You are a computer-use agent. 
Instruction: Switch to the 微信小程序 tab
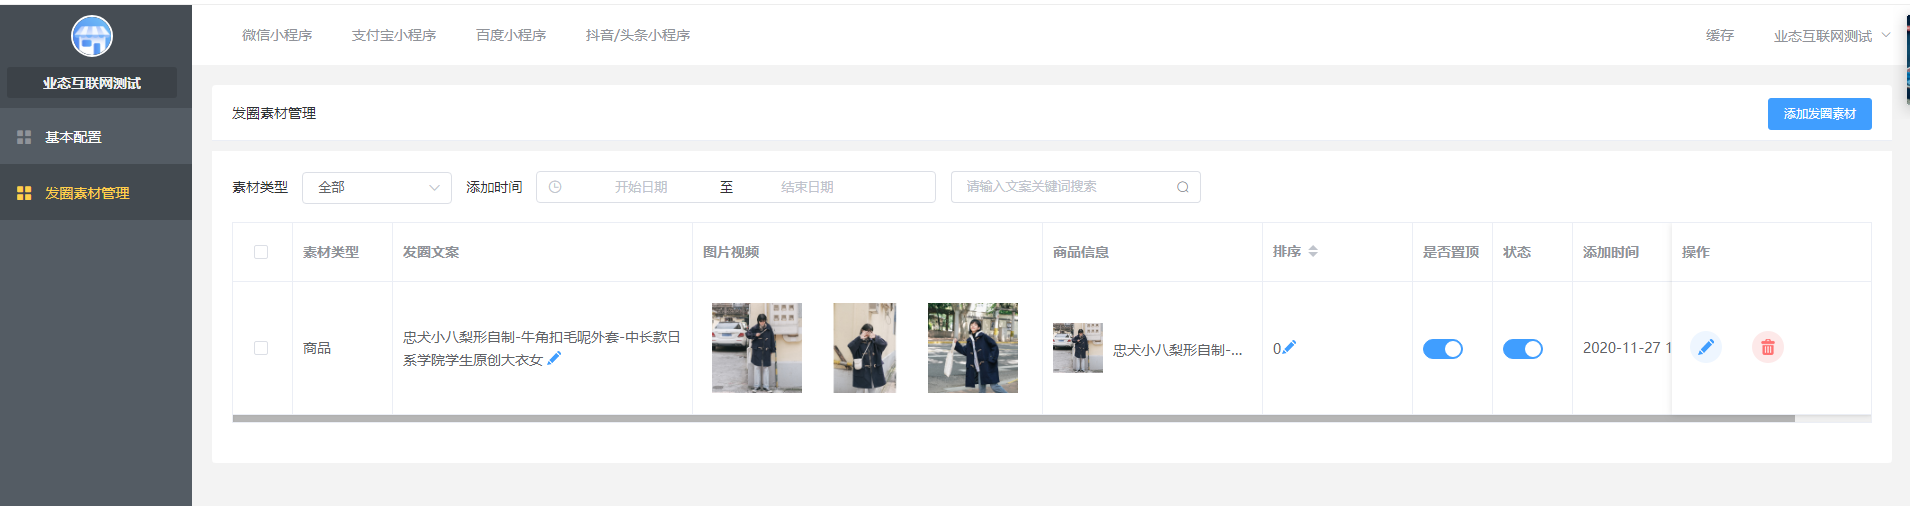277,35
